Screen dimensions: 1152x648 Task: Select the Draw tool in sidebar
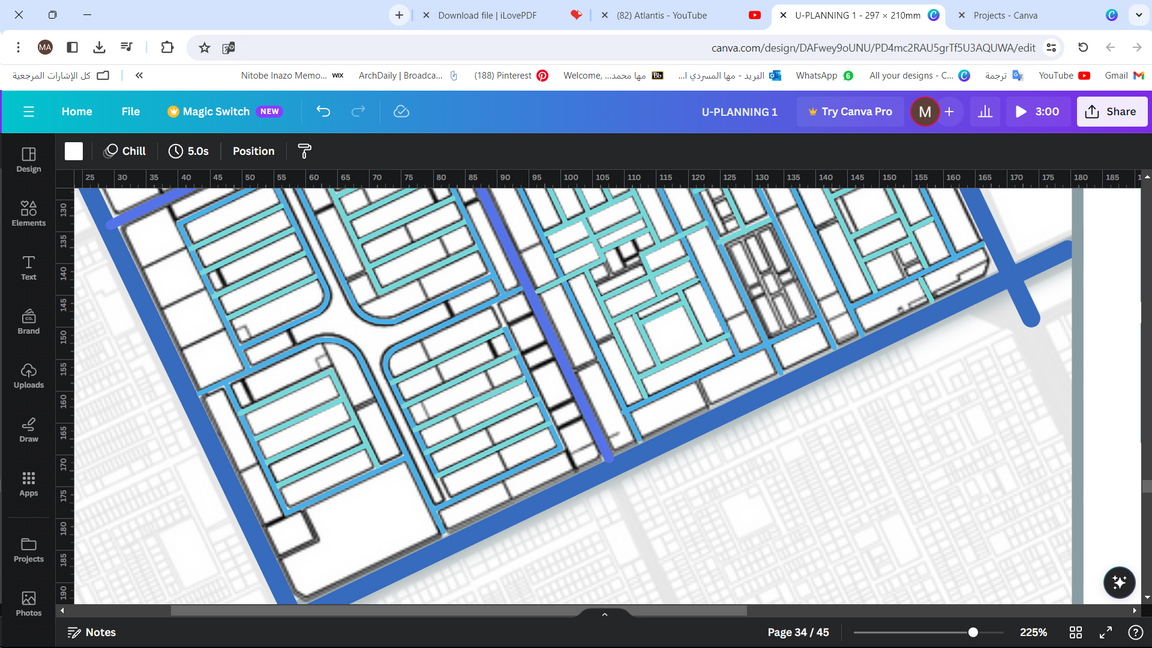(x=28, y=430)
